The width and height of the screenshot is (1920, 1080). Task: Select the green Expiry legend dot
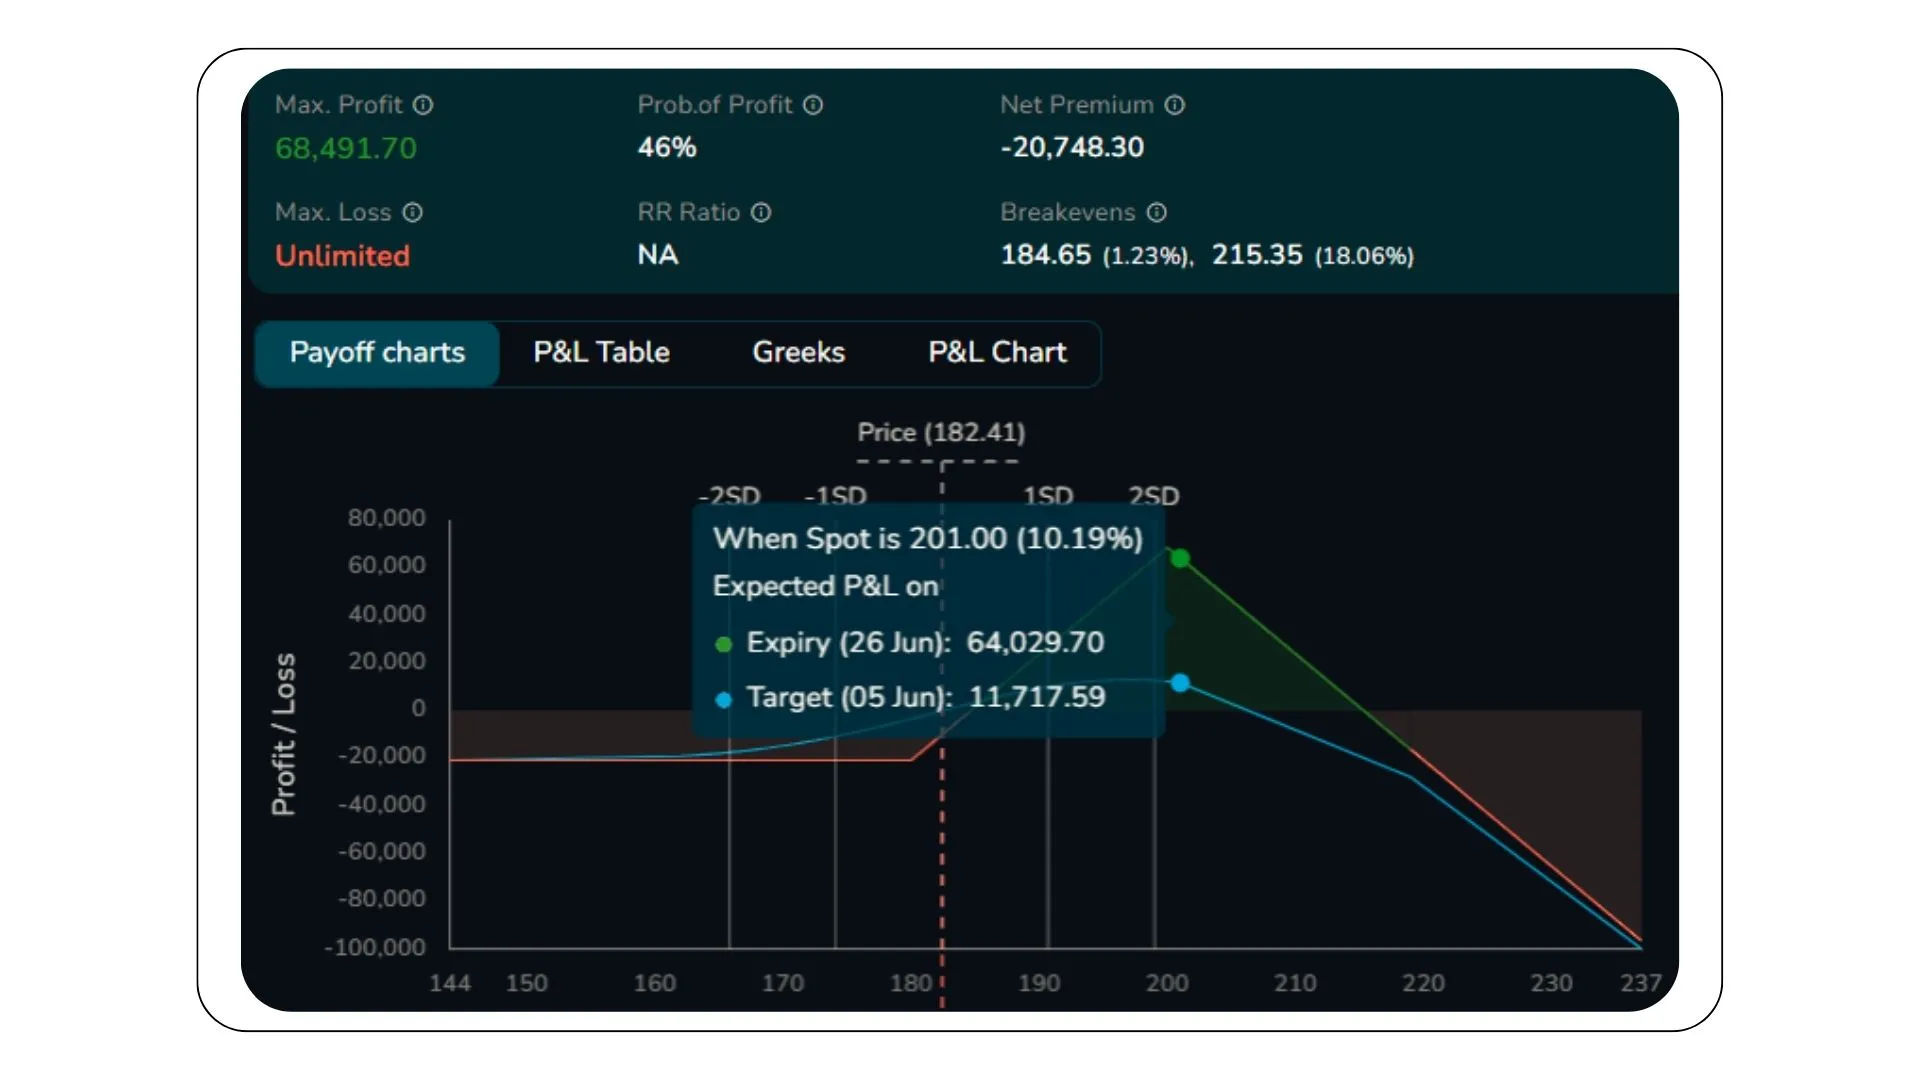coord(723,643)
